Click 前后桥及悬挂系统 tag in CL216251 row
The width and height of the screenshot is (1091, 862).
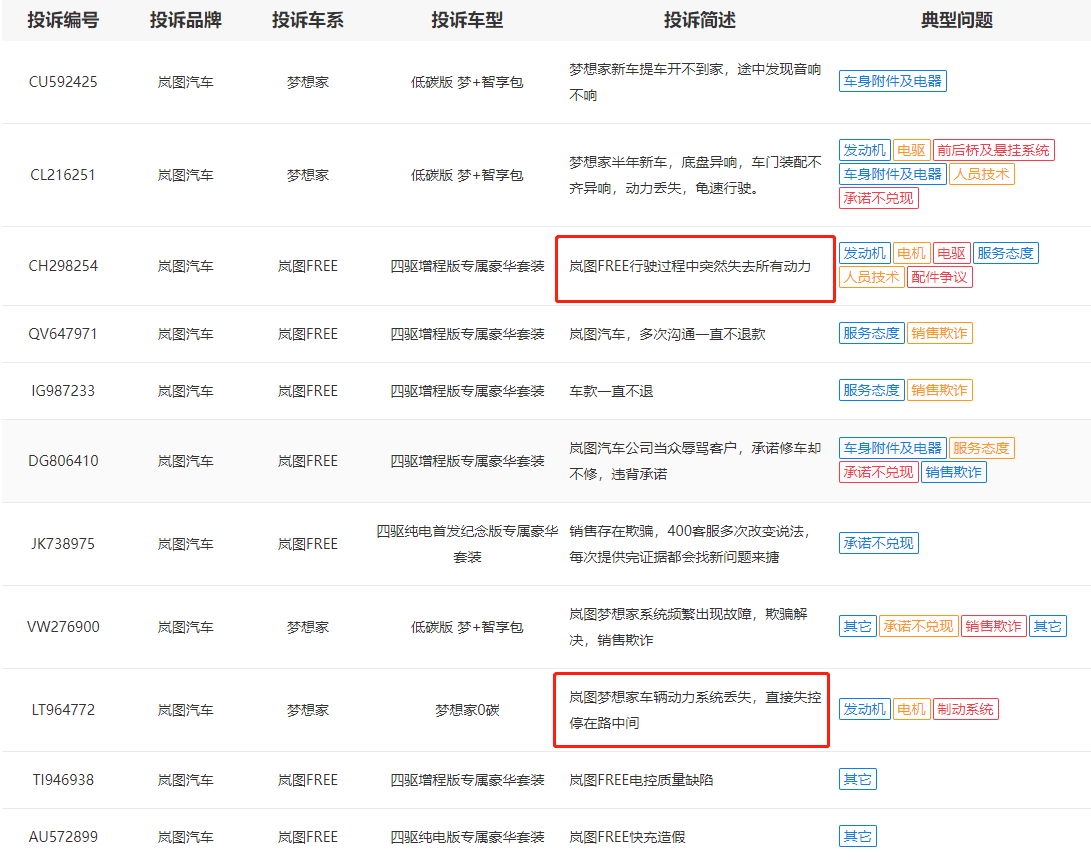[x=994, y=150]
